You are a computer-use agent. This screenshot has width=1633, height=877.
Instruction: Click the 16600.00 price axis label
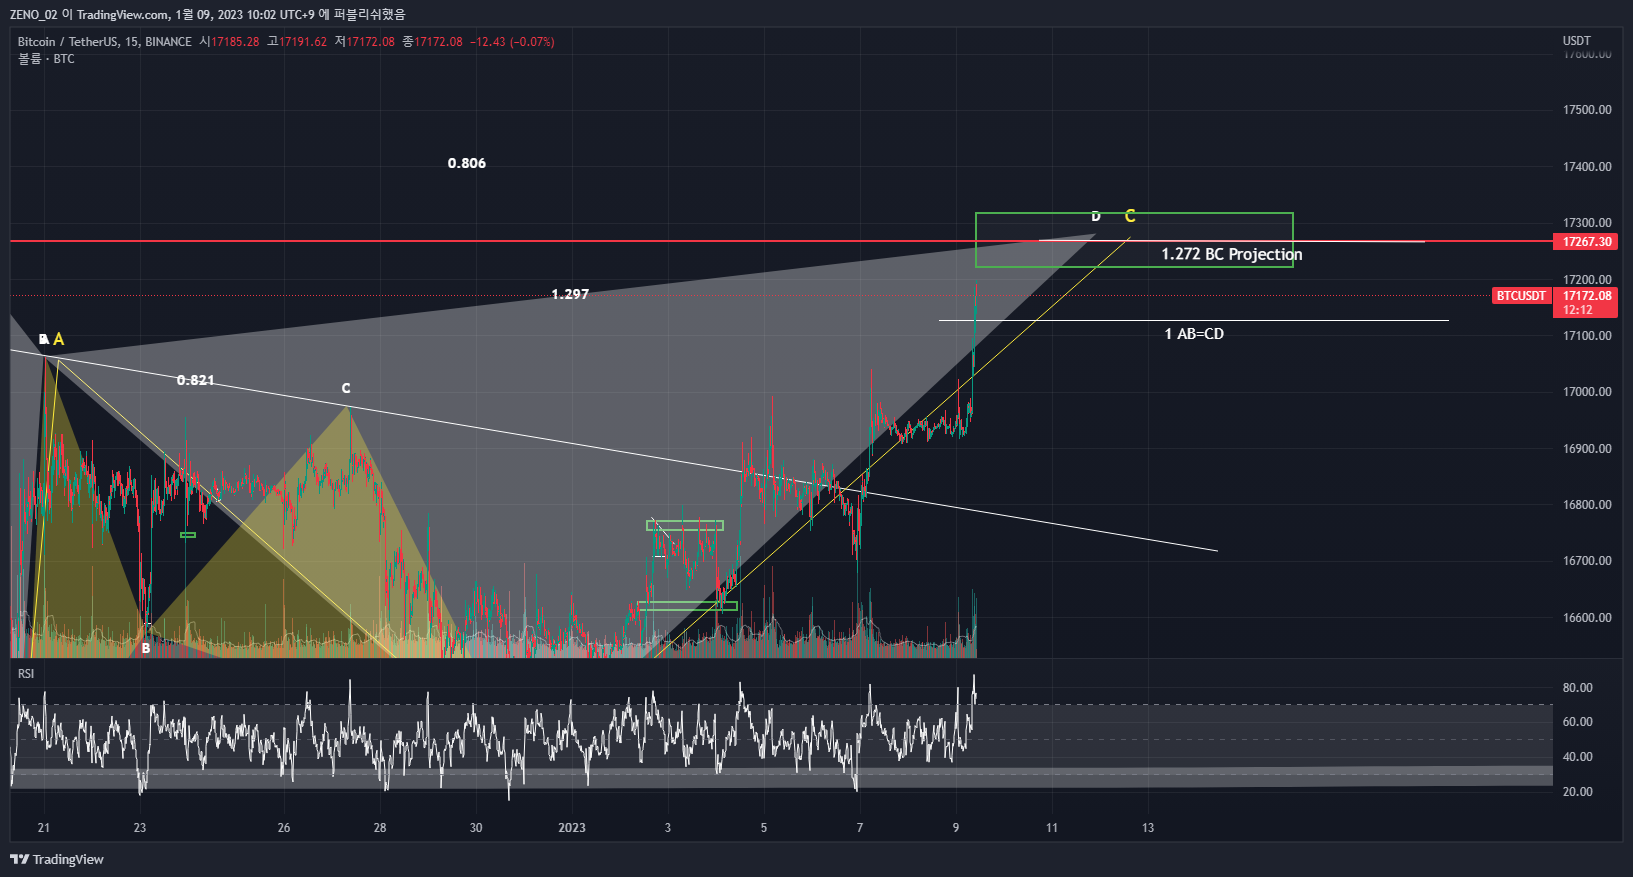(1587, 618)
